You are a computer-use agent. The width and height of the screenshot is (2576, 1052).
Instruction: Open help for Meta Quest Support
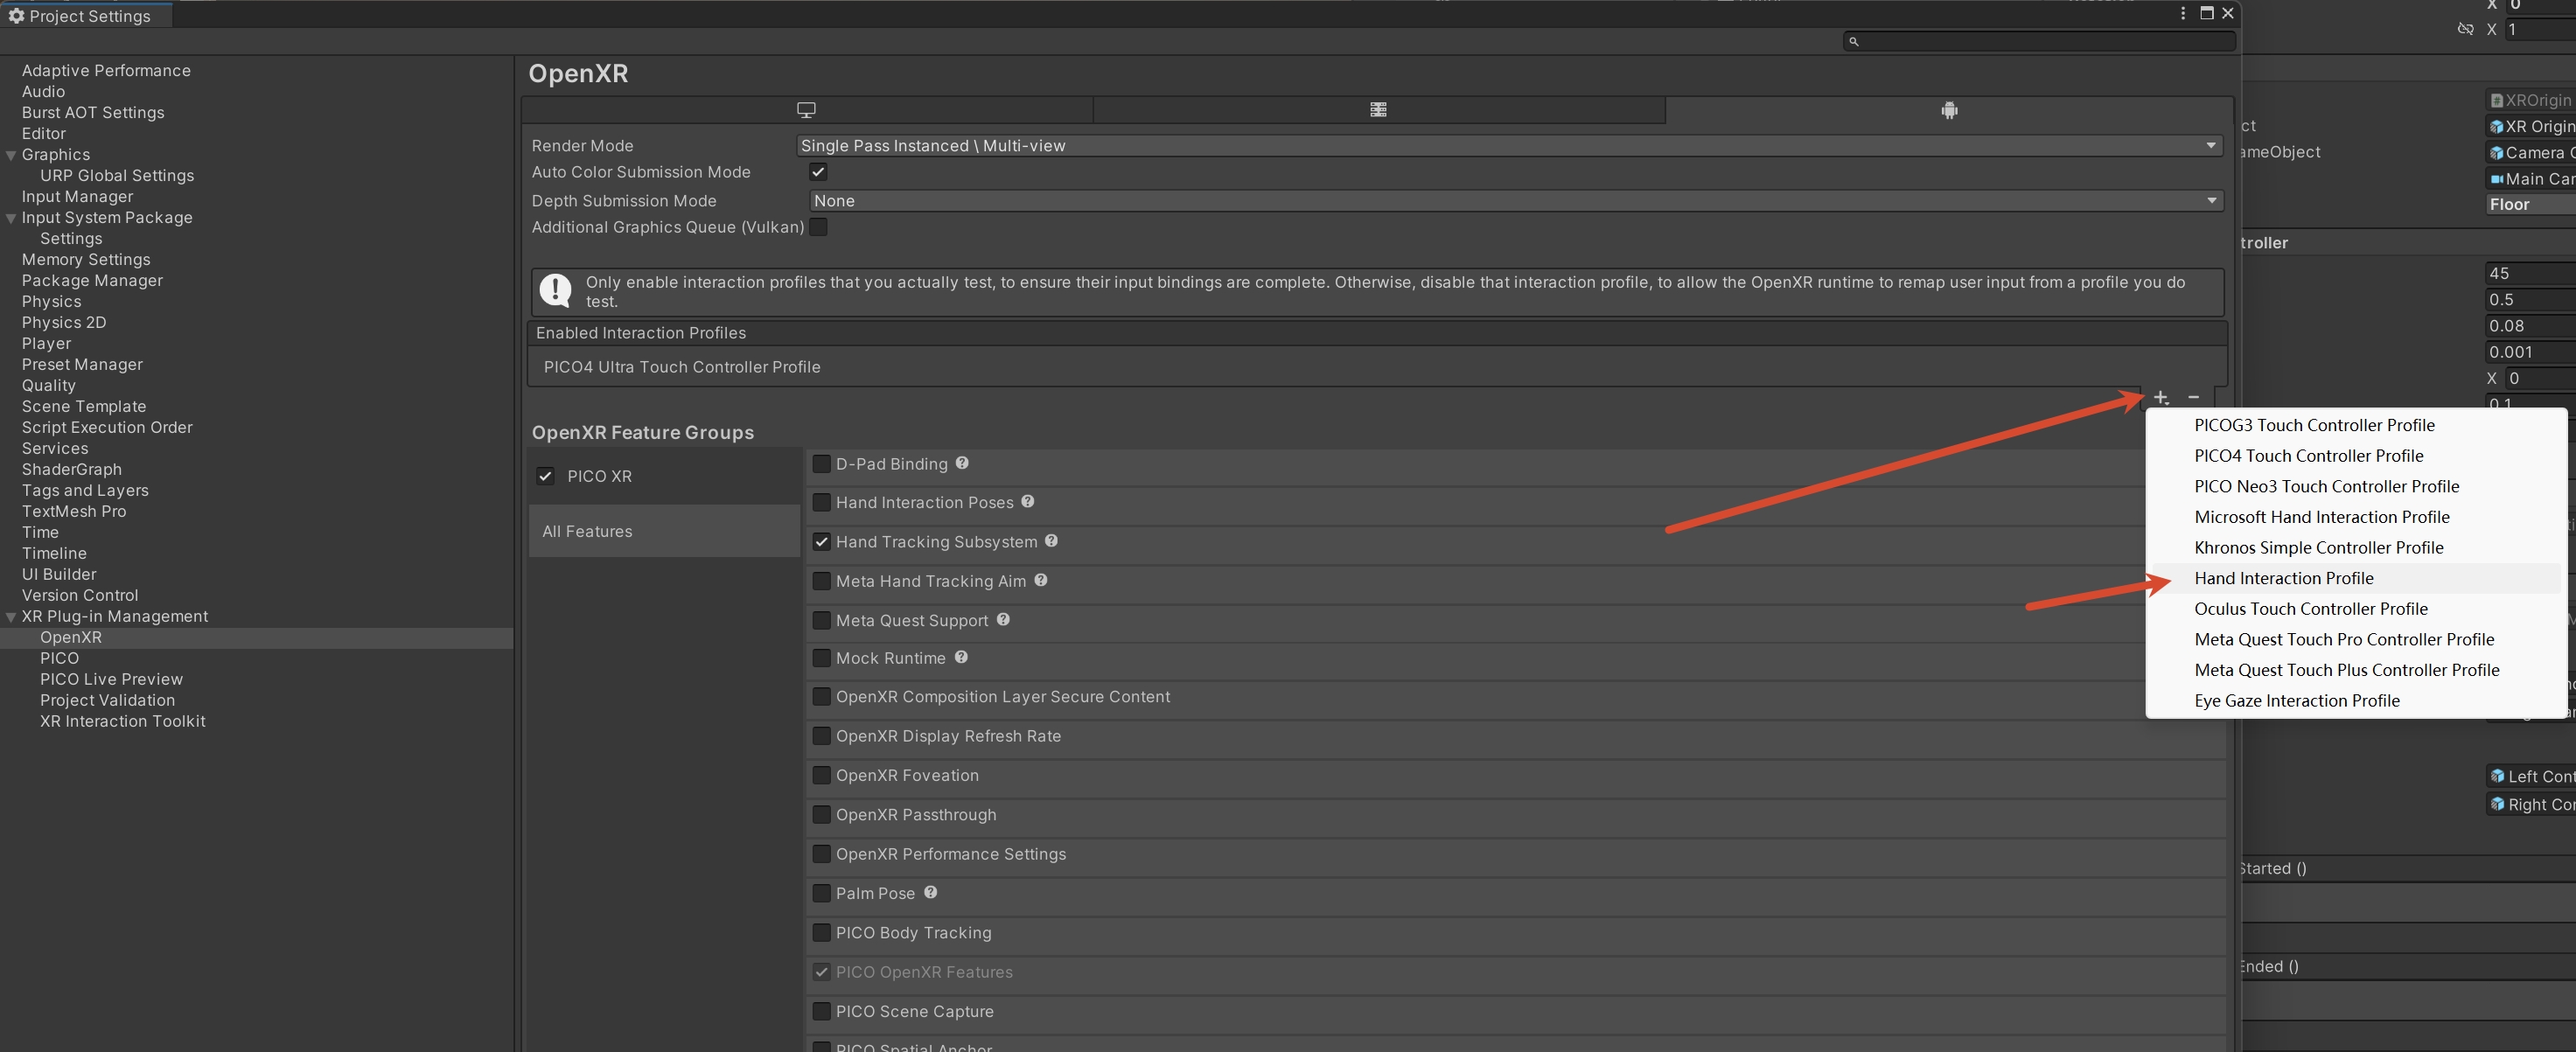tap(1003, 619)
